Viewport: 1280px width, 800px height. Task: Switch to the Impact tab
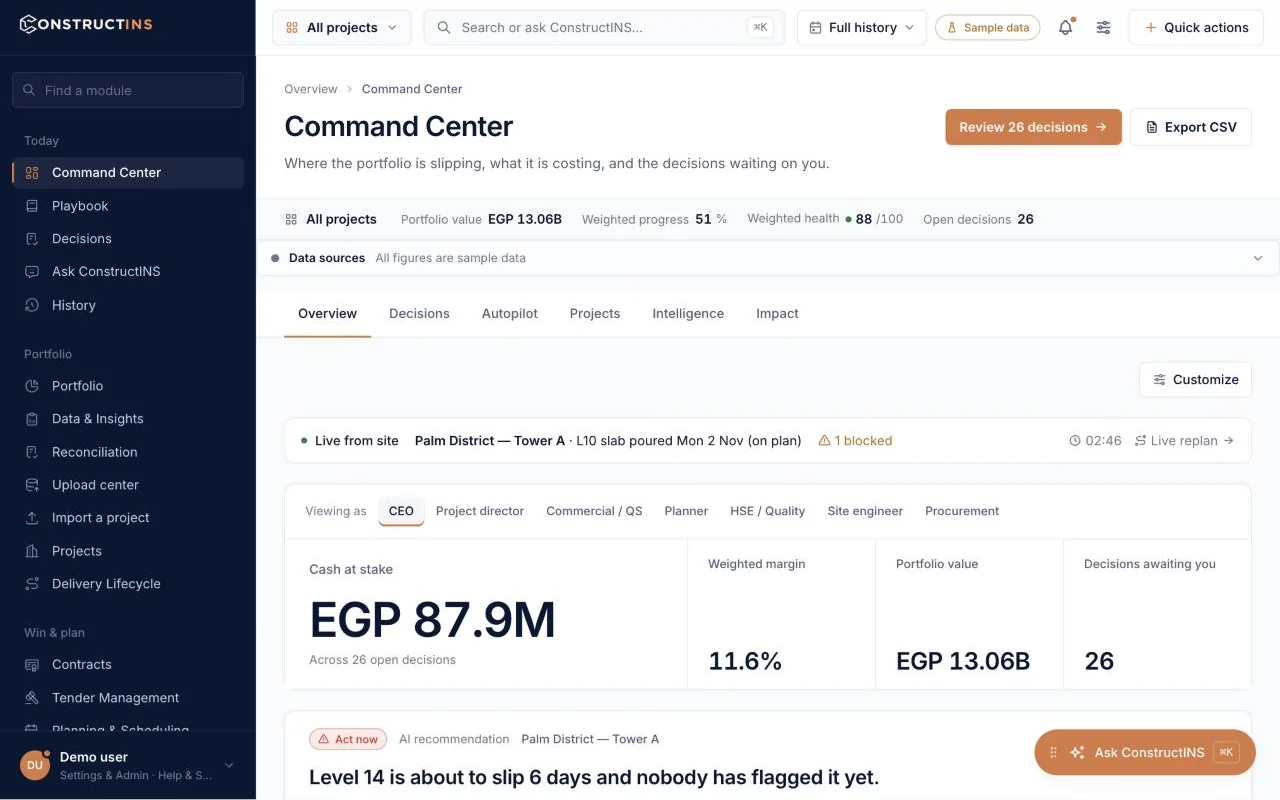tap(777, 314)
